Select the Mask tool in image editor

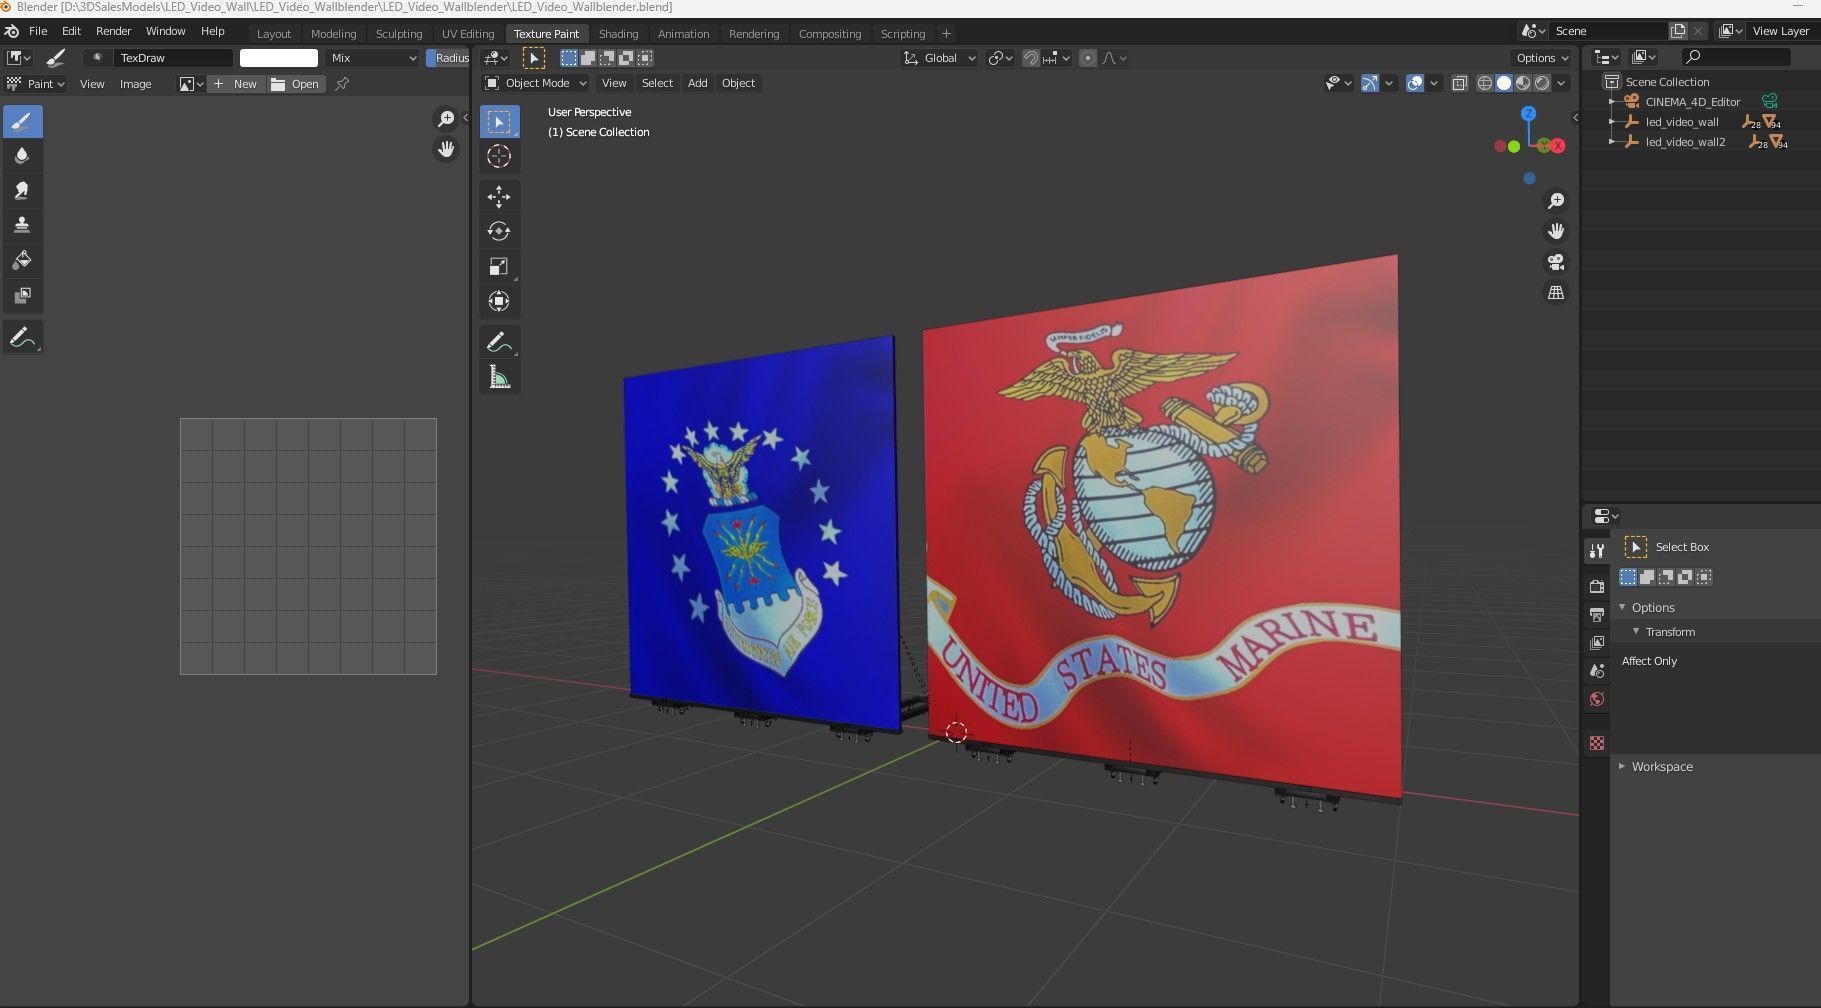[22, 296]
